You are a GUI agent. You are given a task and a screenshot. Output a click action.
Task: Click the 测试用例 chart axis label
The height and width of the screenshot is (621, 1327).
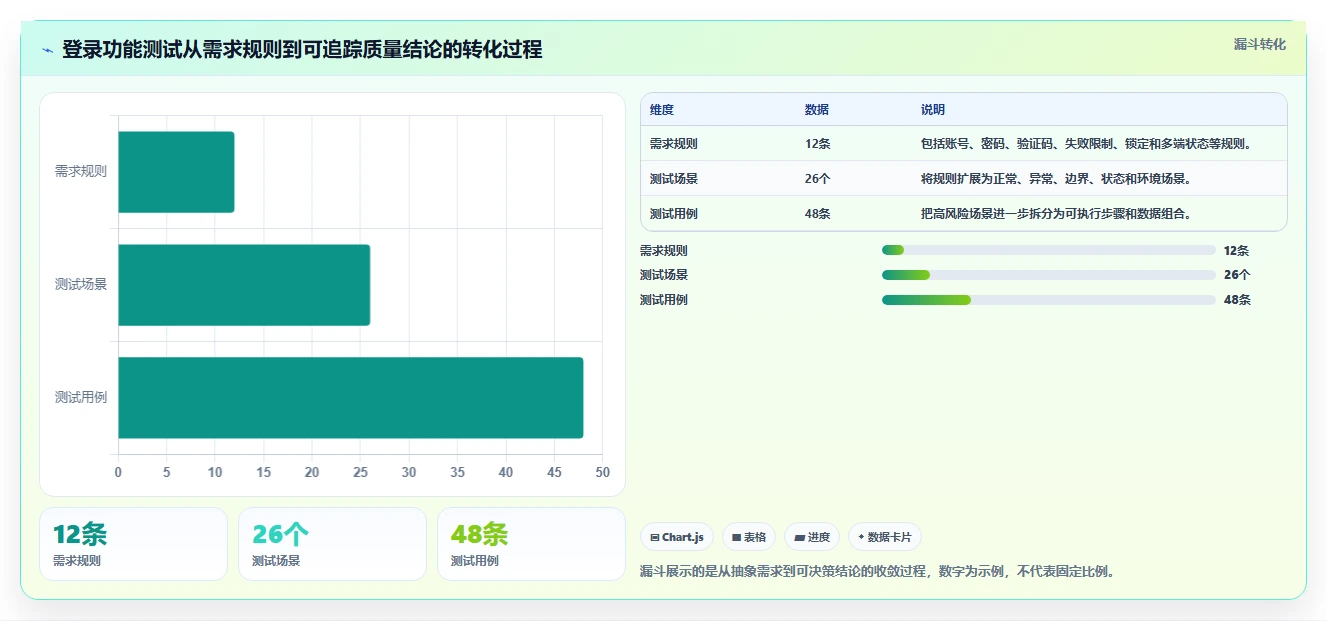click(81, 398)
